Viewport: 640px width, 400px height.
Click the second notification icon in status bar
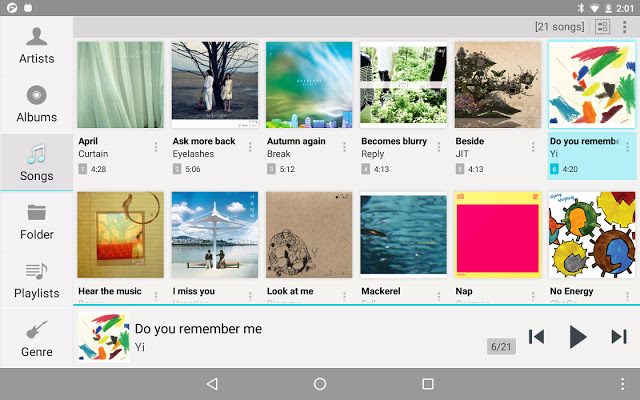click(28, 8)
